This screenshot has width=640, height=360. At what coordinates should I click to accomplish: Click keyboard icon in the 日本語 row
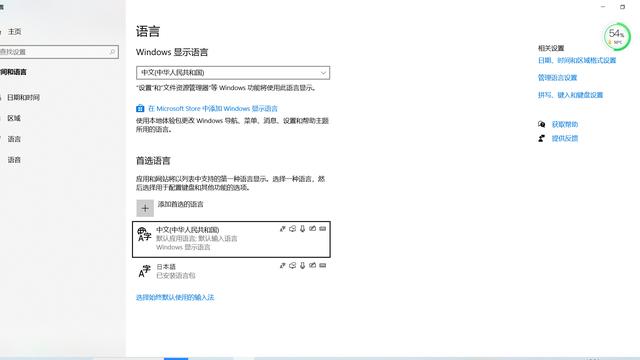[322, 265]
